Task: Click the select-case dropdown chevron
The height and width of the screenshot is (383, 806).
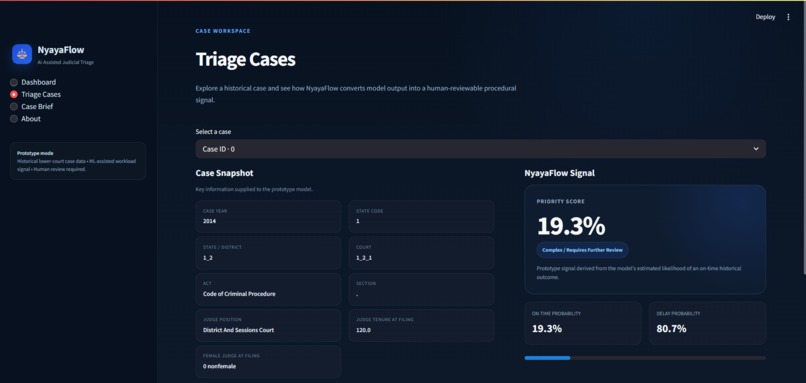Action: (756, 149)
